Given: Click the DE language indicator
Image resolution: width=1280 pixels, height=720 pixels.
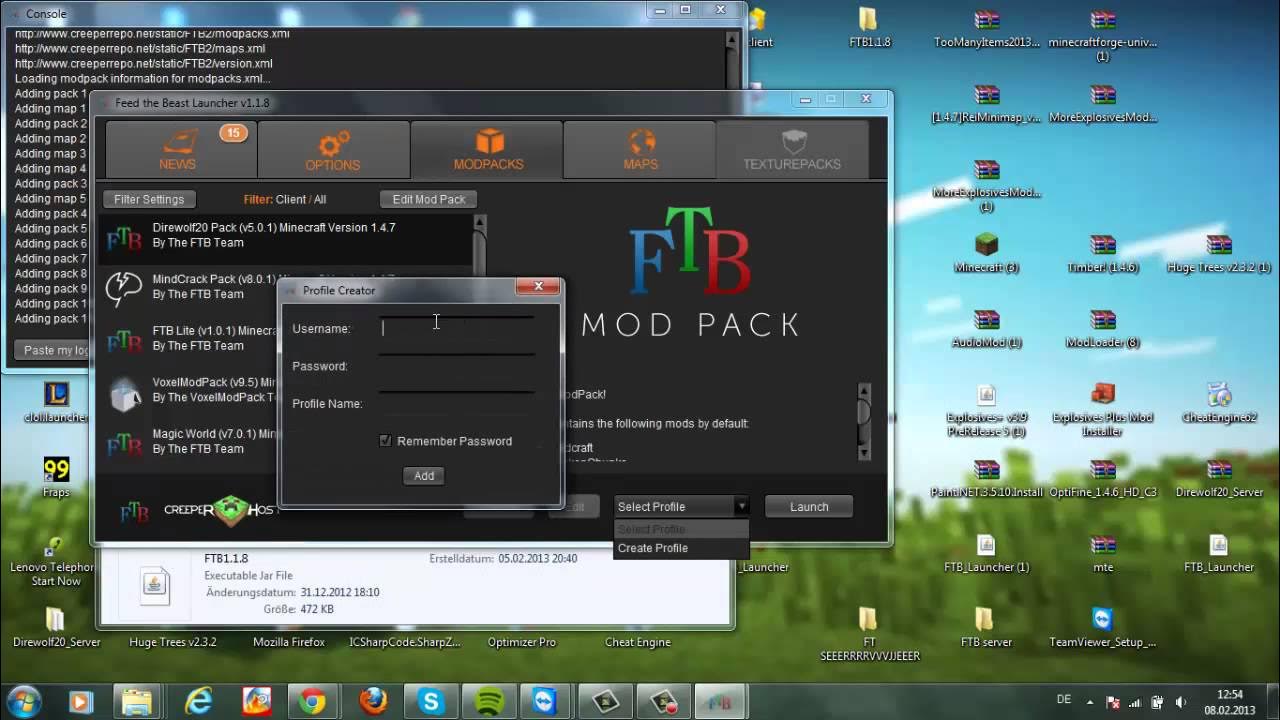Looking at the screenshot, I should coord(1064,699).
